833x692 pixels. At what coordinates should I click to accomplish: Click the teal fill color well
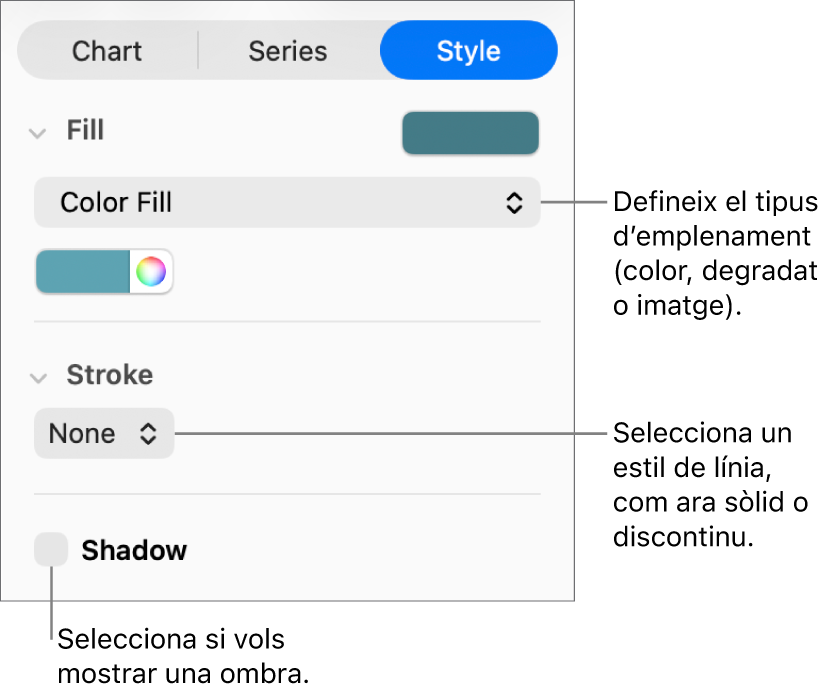point(471,132)
